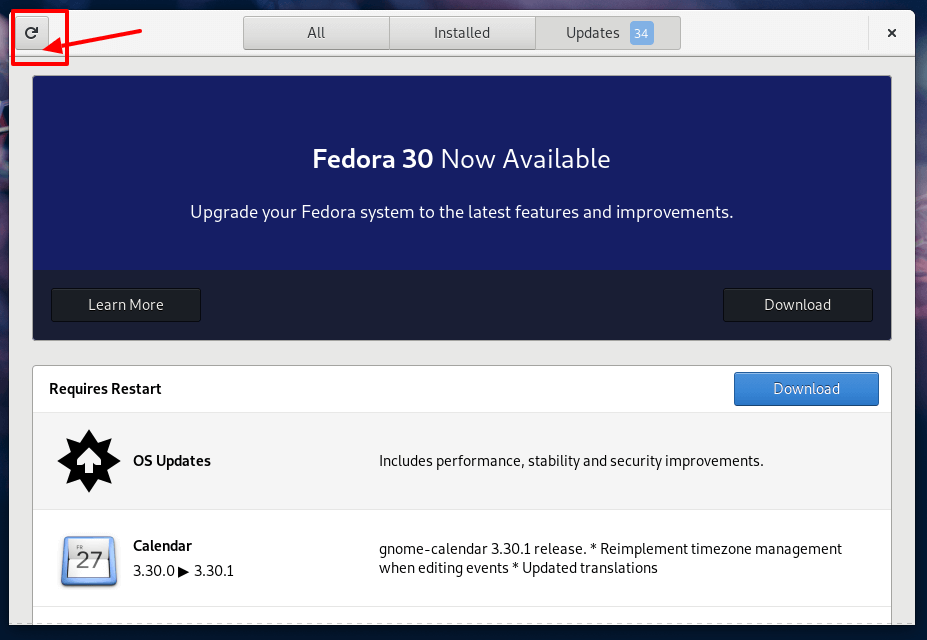Select the Updates tab

tap(593, 33)
